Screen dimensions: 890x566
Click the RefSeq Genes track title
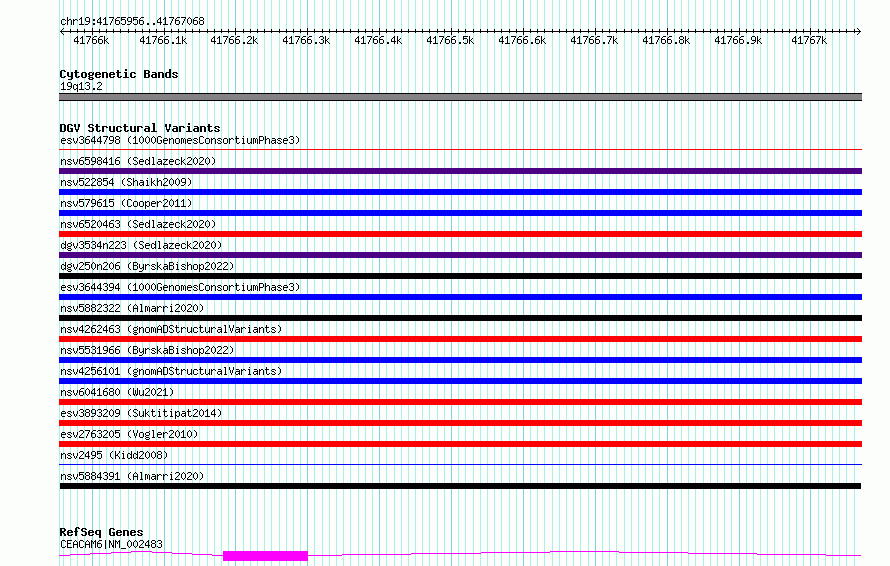click(x=101, y=532)
